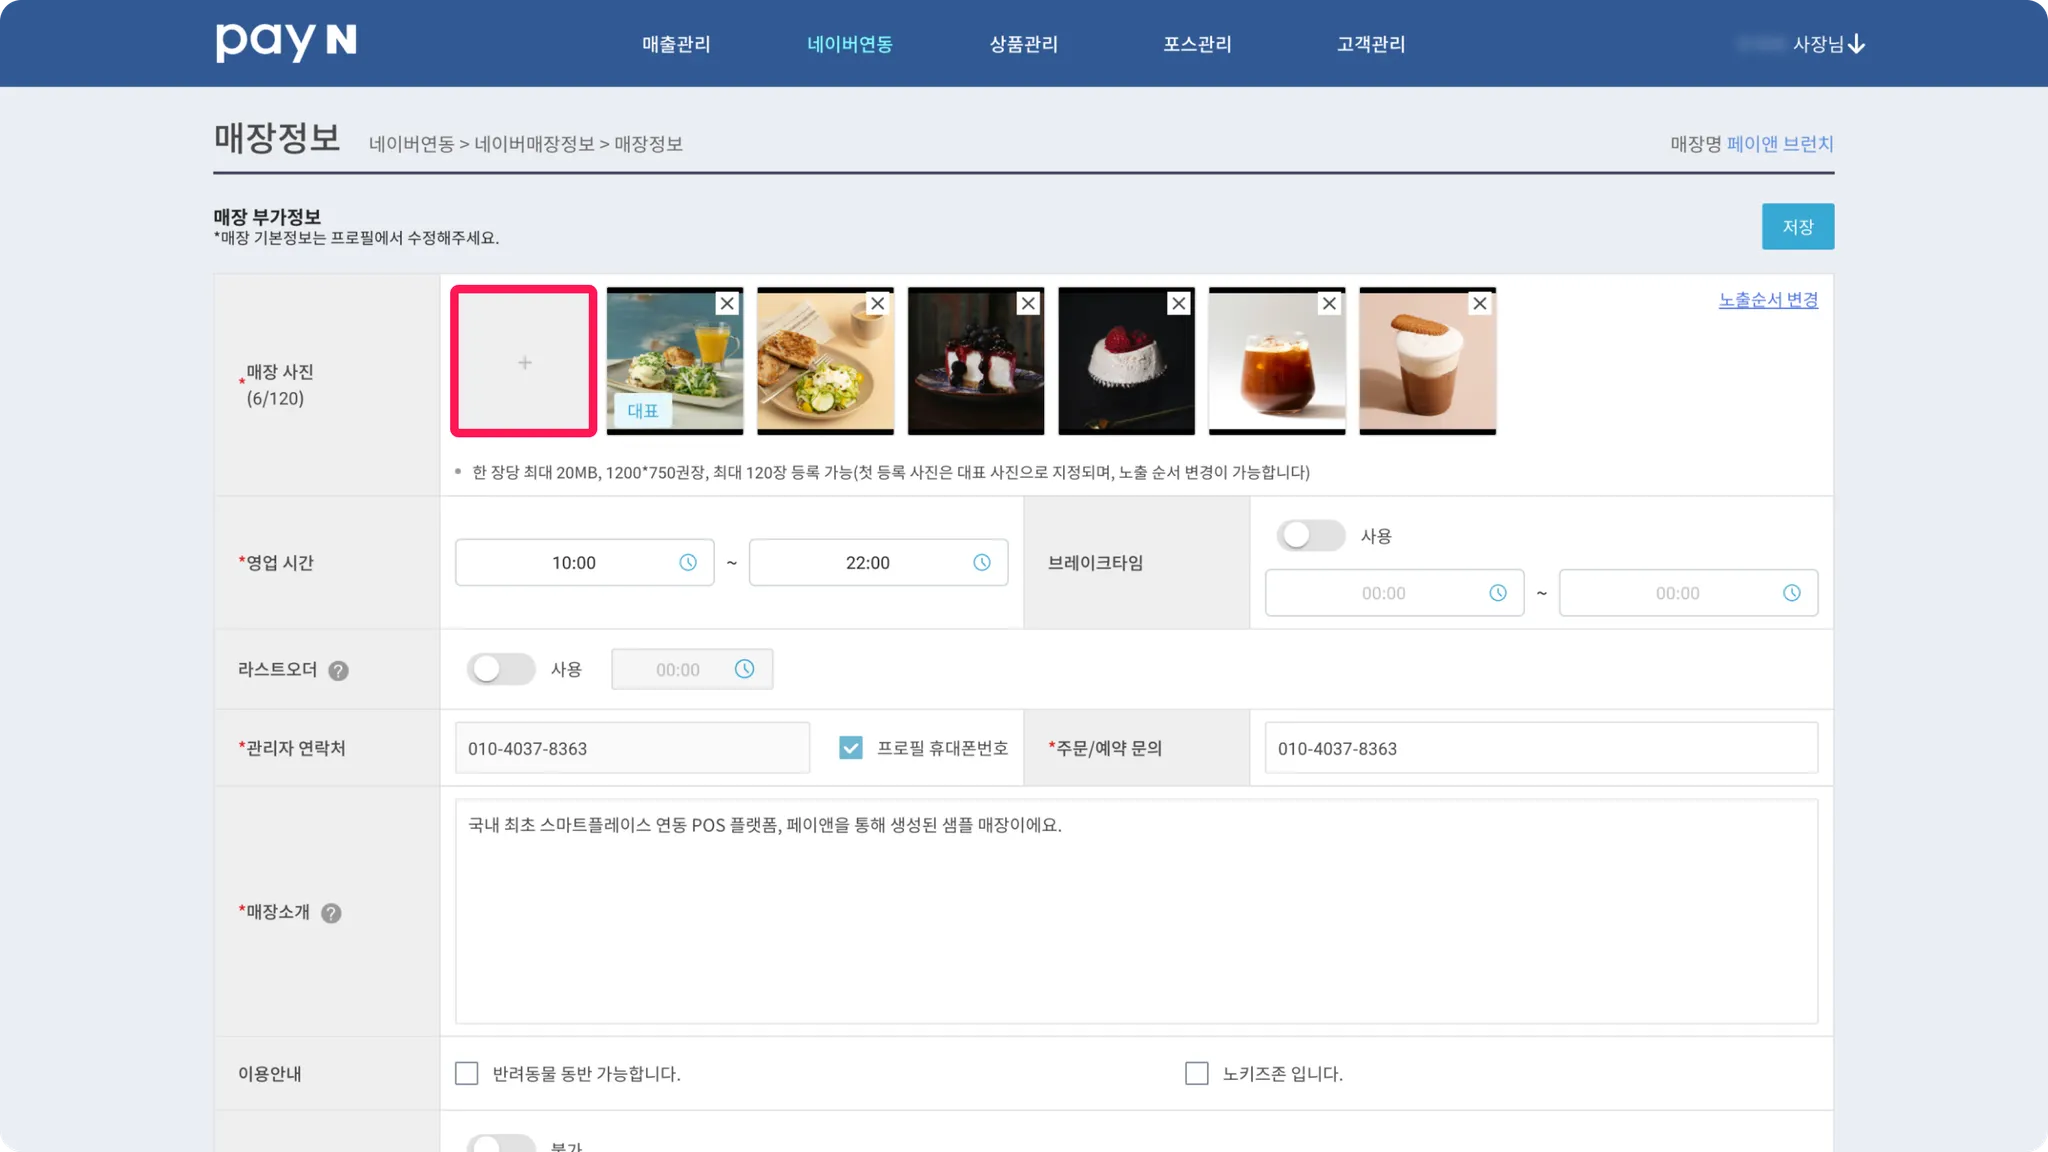2048x1152 pixels.
Task: Tick the 노키즈존 입니다 checkbox
Action: (x=1196, y=1073)
